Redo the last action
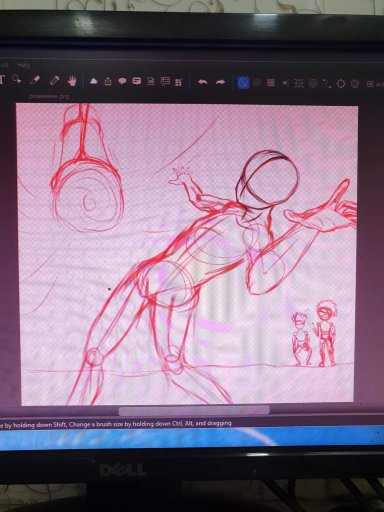 (220, 82)
